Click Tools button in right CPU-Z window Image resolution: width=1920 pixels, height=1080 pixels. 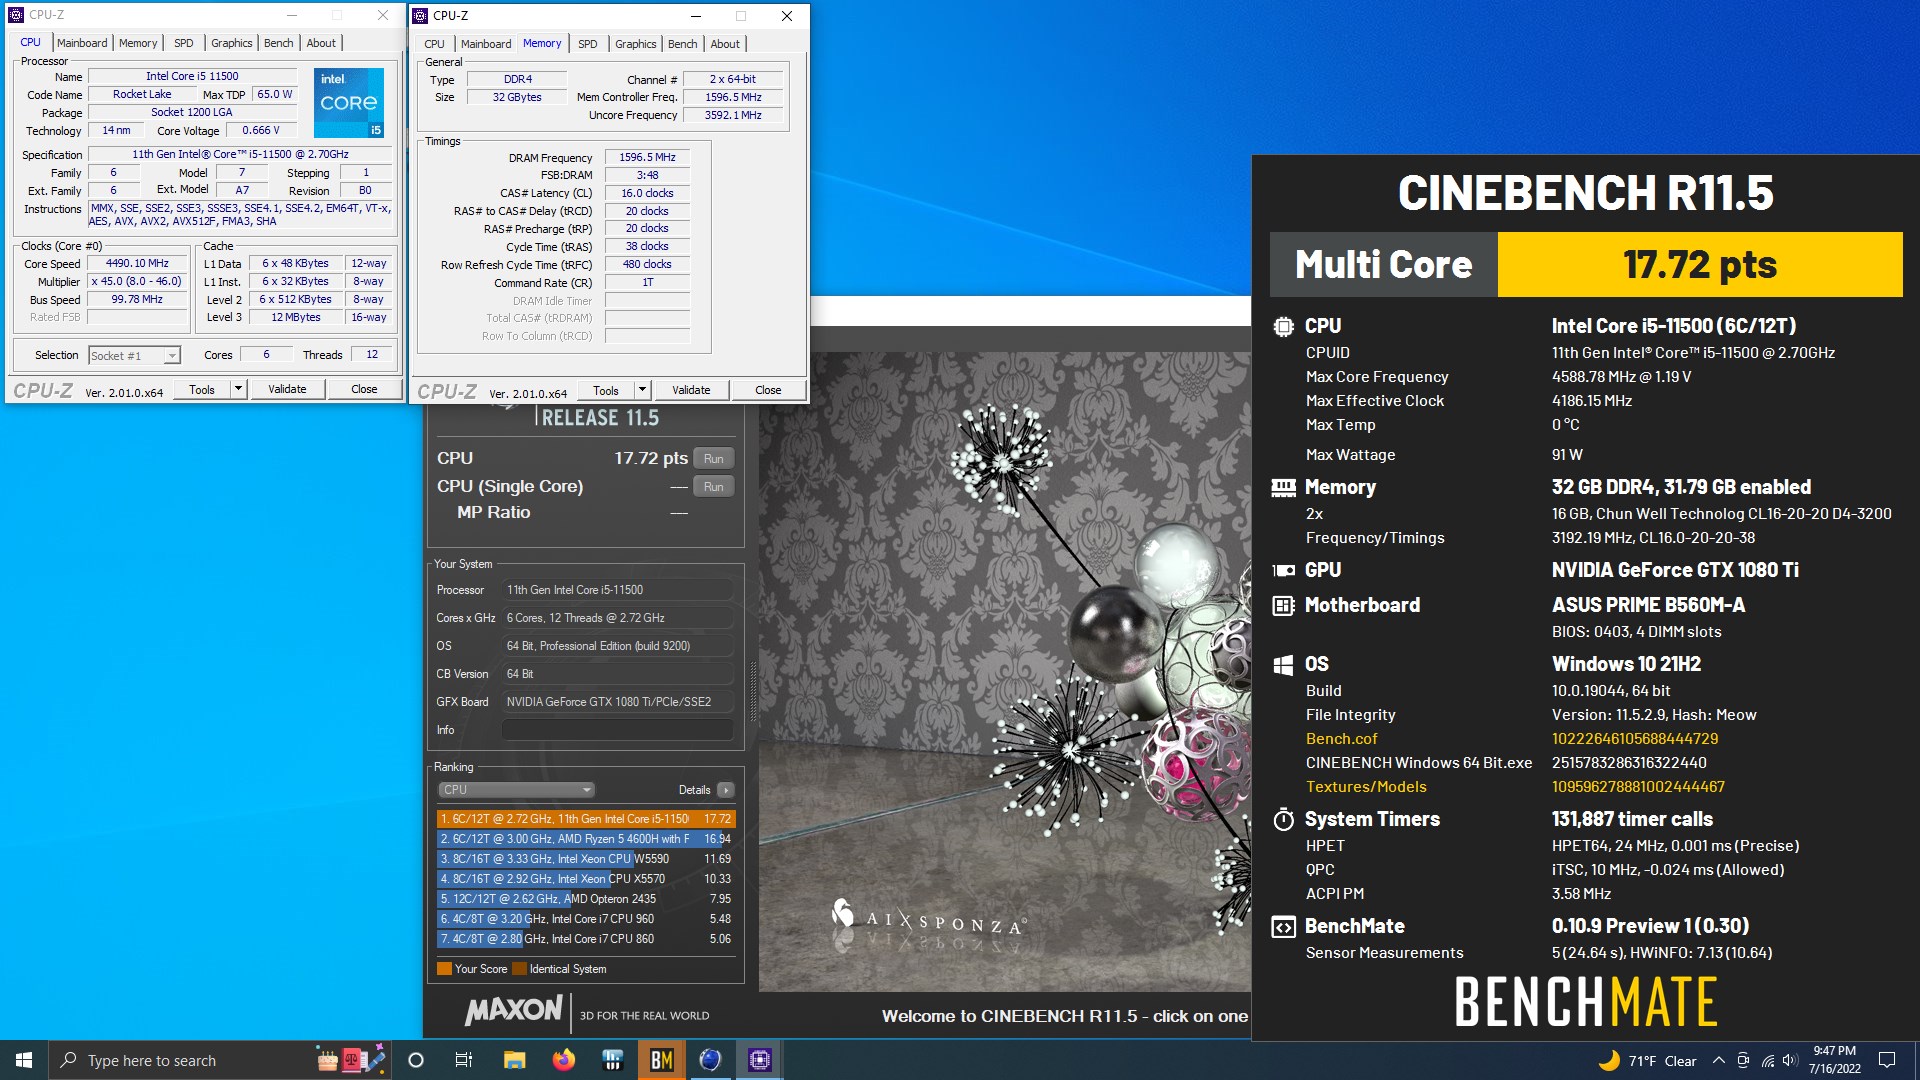click(x=606, y=390)
